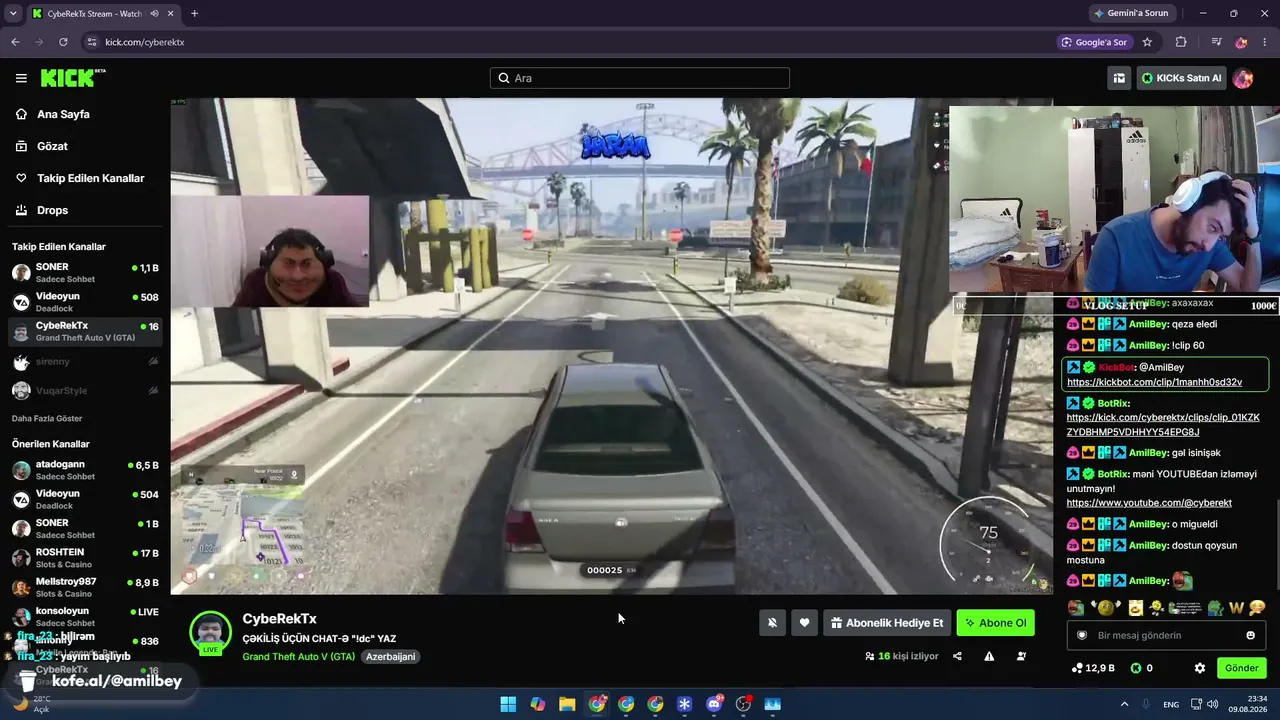Open the user profile avatar menu
This screenshot has width=1280, height=720.
1243,78
